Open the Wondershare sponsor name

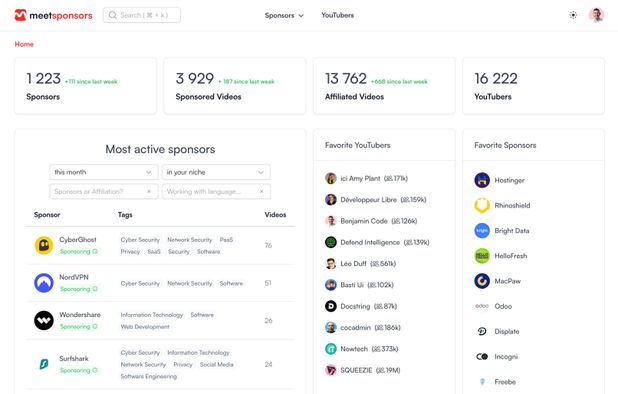tap(80, 314)
